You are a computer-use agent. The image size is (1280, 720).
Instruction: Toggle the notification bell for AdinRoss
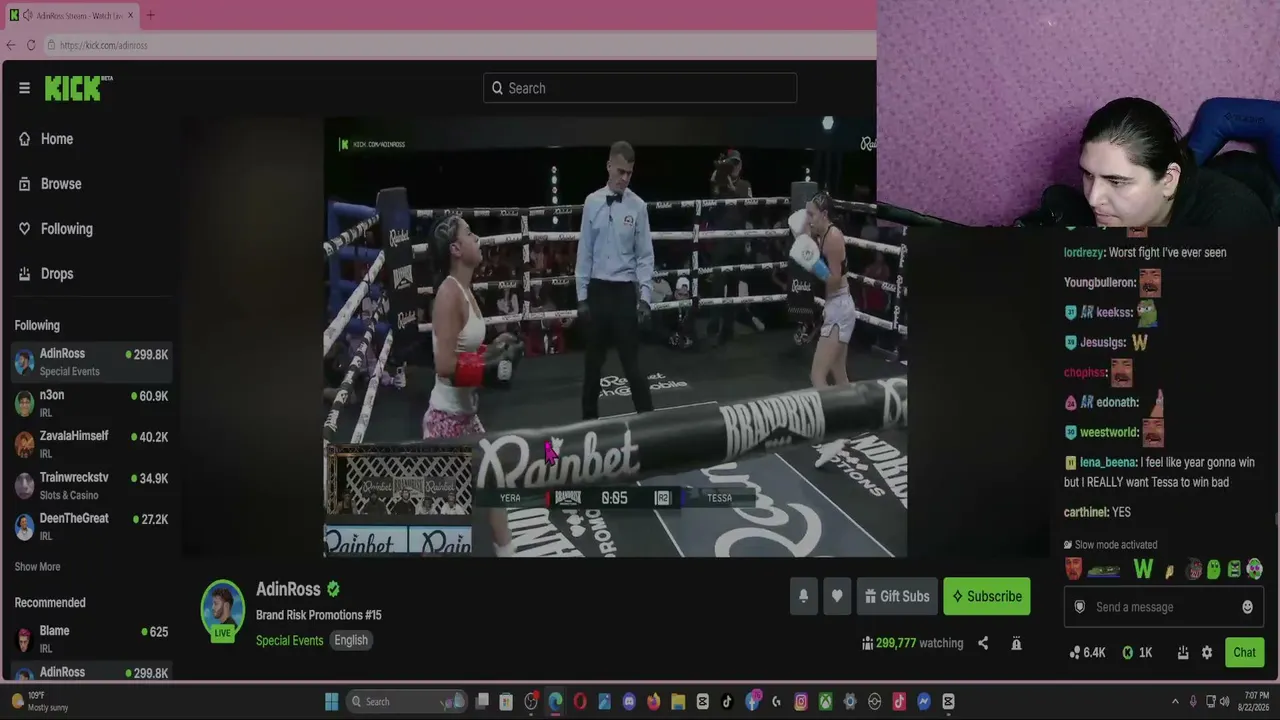[803, 596]
